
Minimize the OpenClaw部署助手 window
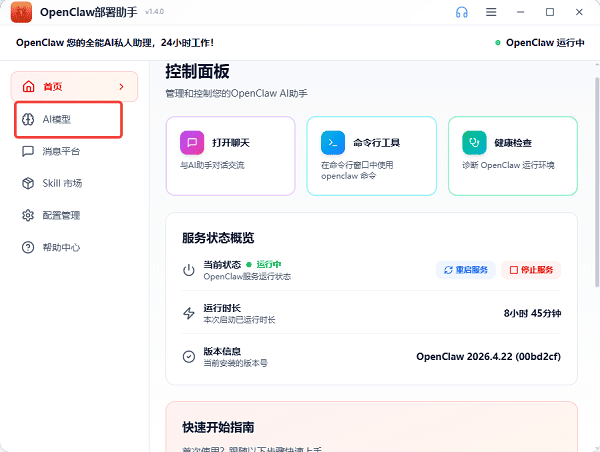[520, 12]
